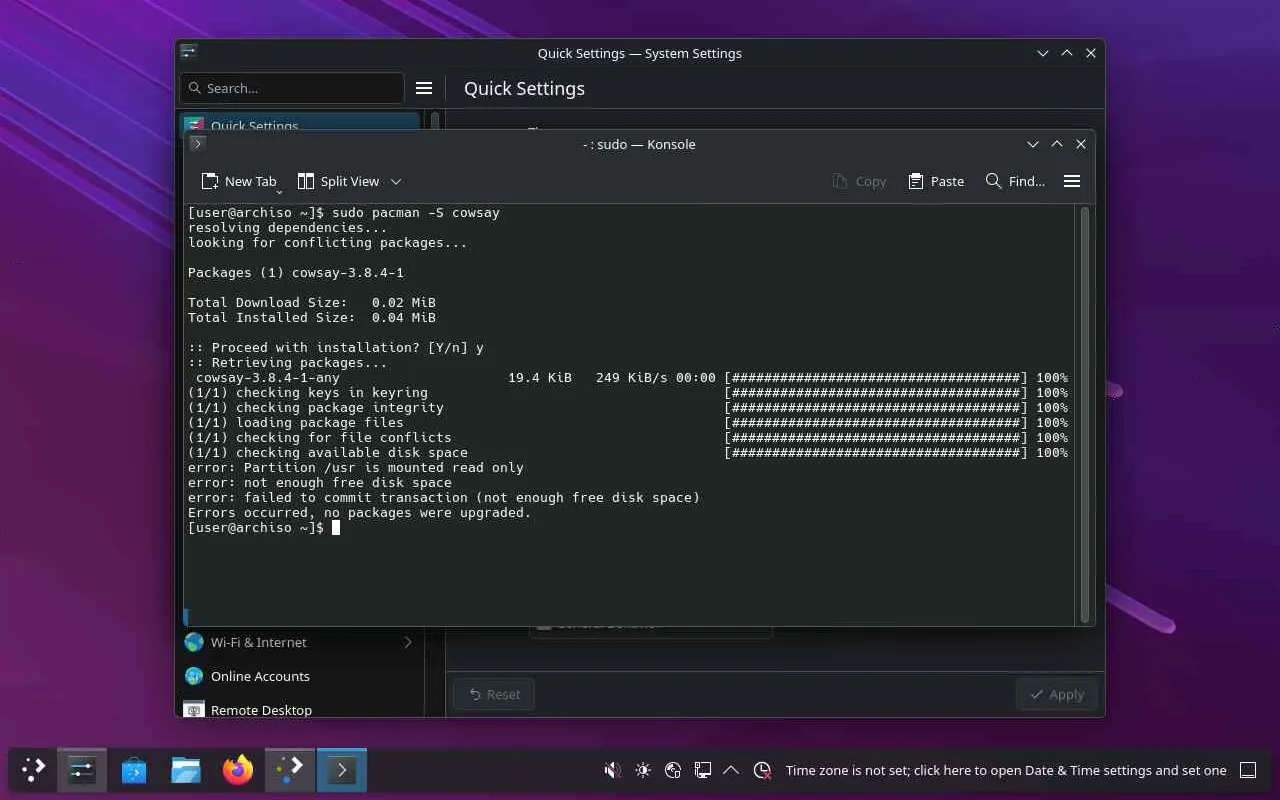
Task: Open the System Settings hamburger menu
Action: (424, 88)
